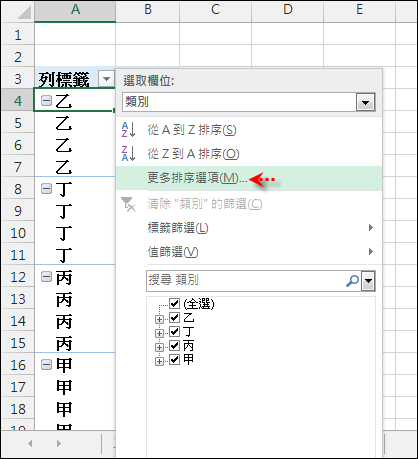Select row 2 header

pos(18,57)
